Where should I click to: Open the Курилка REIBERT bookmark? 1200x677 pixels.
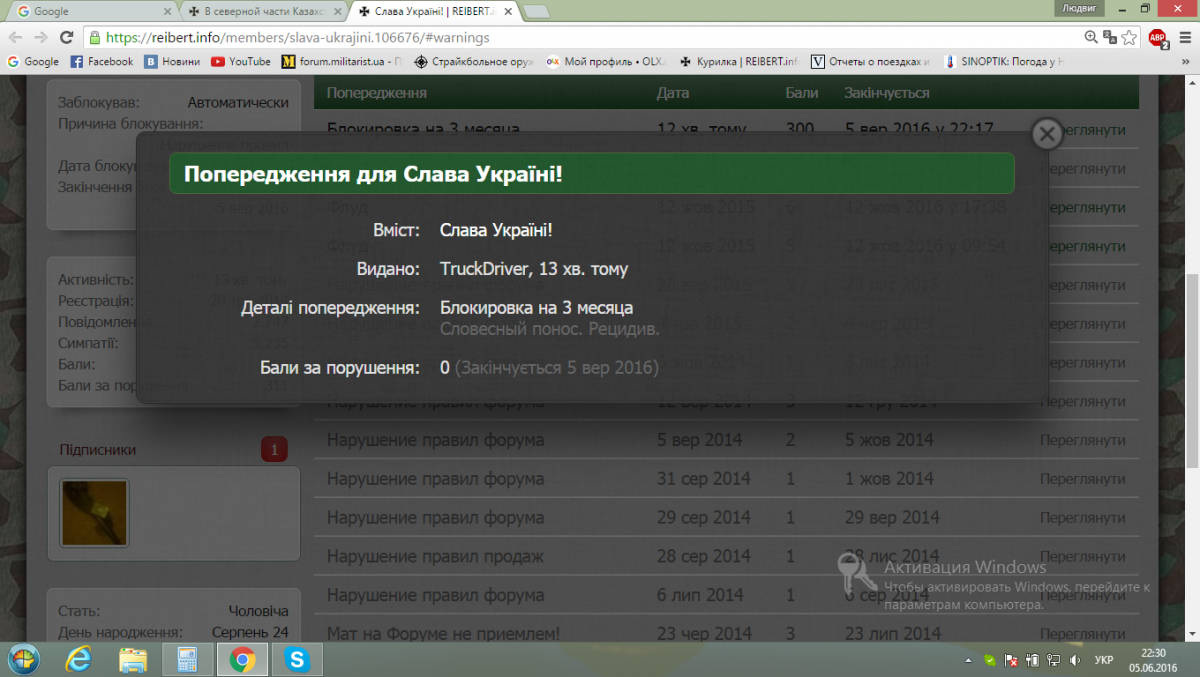click(739, 61)
